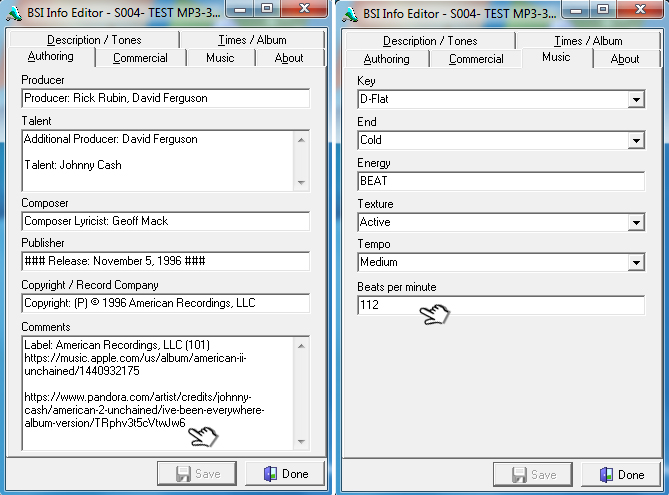Open Description / Tones tab in left window
The width and height of the screenshot is (669, 495).
click(94, 40)
